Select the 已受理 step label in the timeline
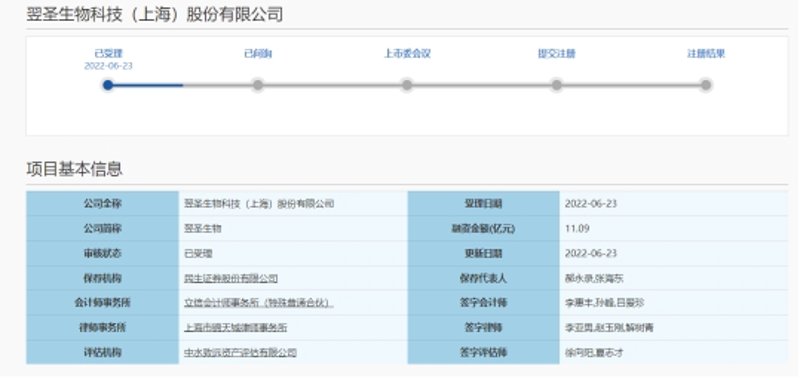This screenshot has width=800, height=378. pos(108,54)
